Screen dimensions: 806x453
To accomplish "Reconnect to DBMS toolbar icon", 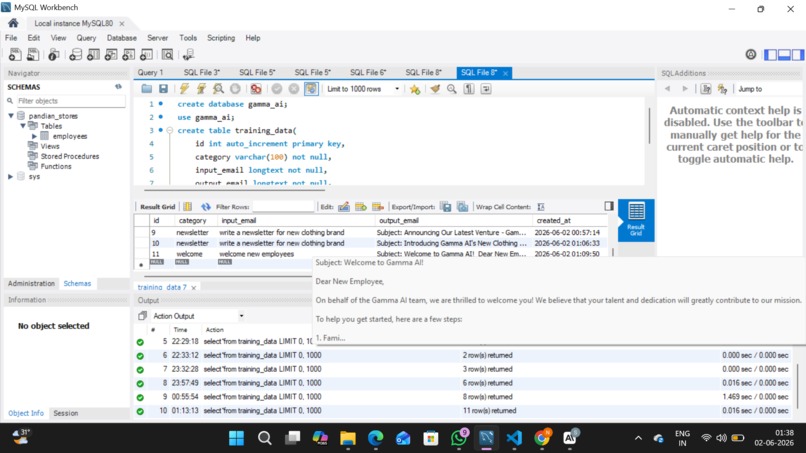I will 188,55.
